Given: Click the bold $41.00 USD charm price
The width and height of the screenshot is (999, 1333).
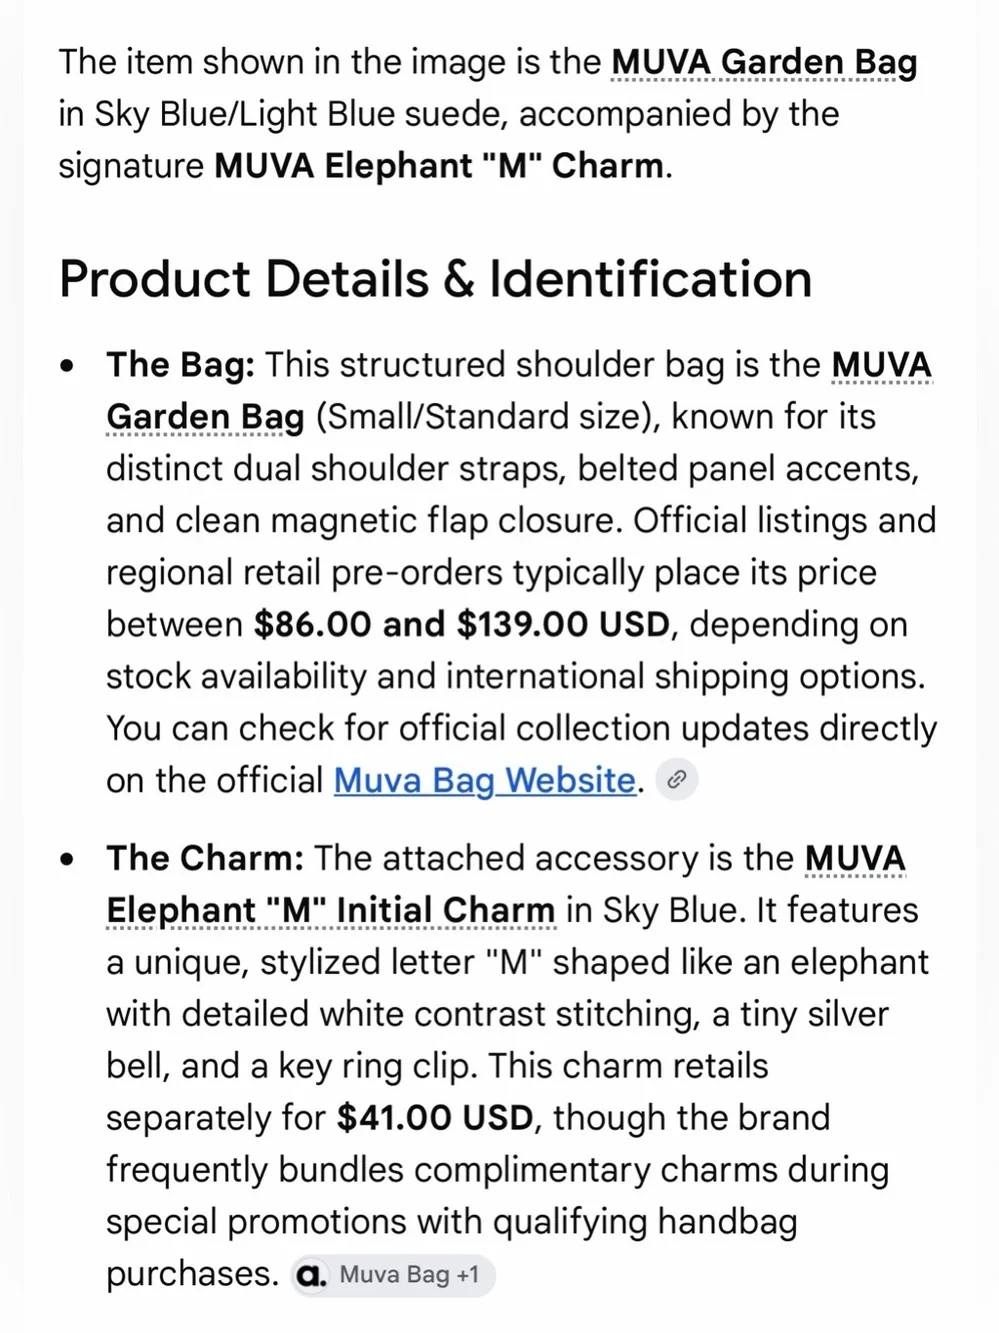Looking at the screenshot, I should pos(435,1118).
